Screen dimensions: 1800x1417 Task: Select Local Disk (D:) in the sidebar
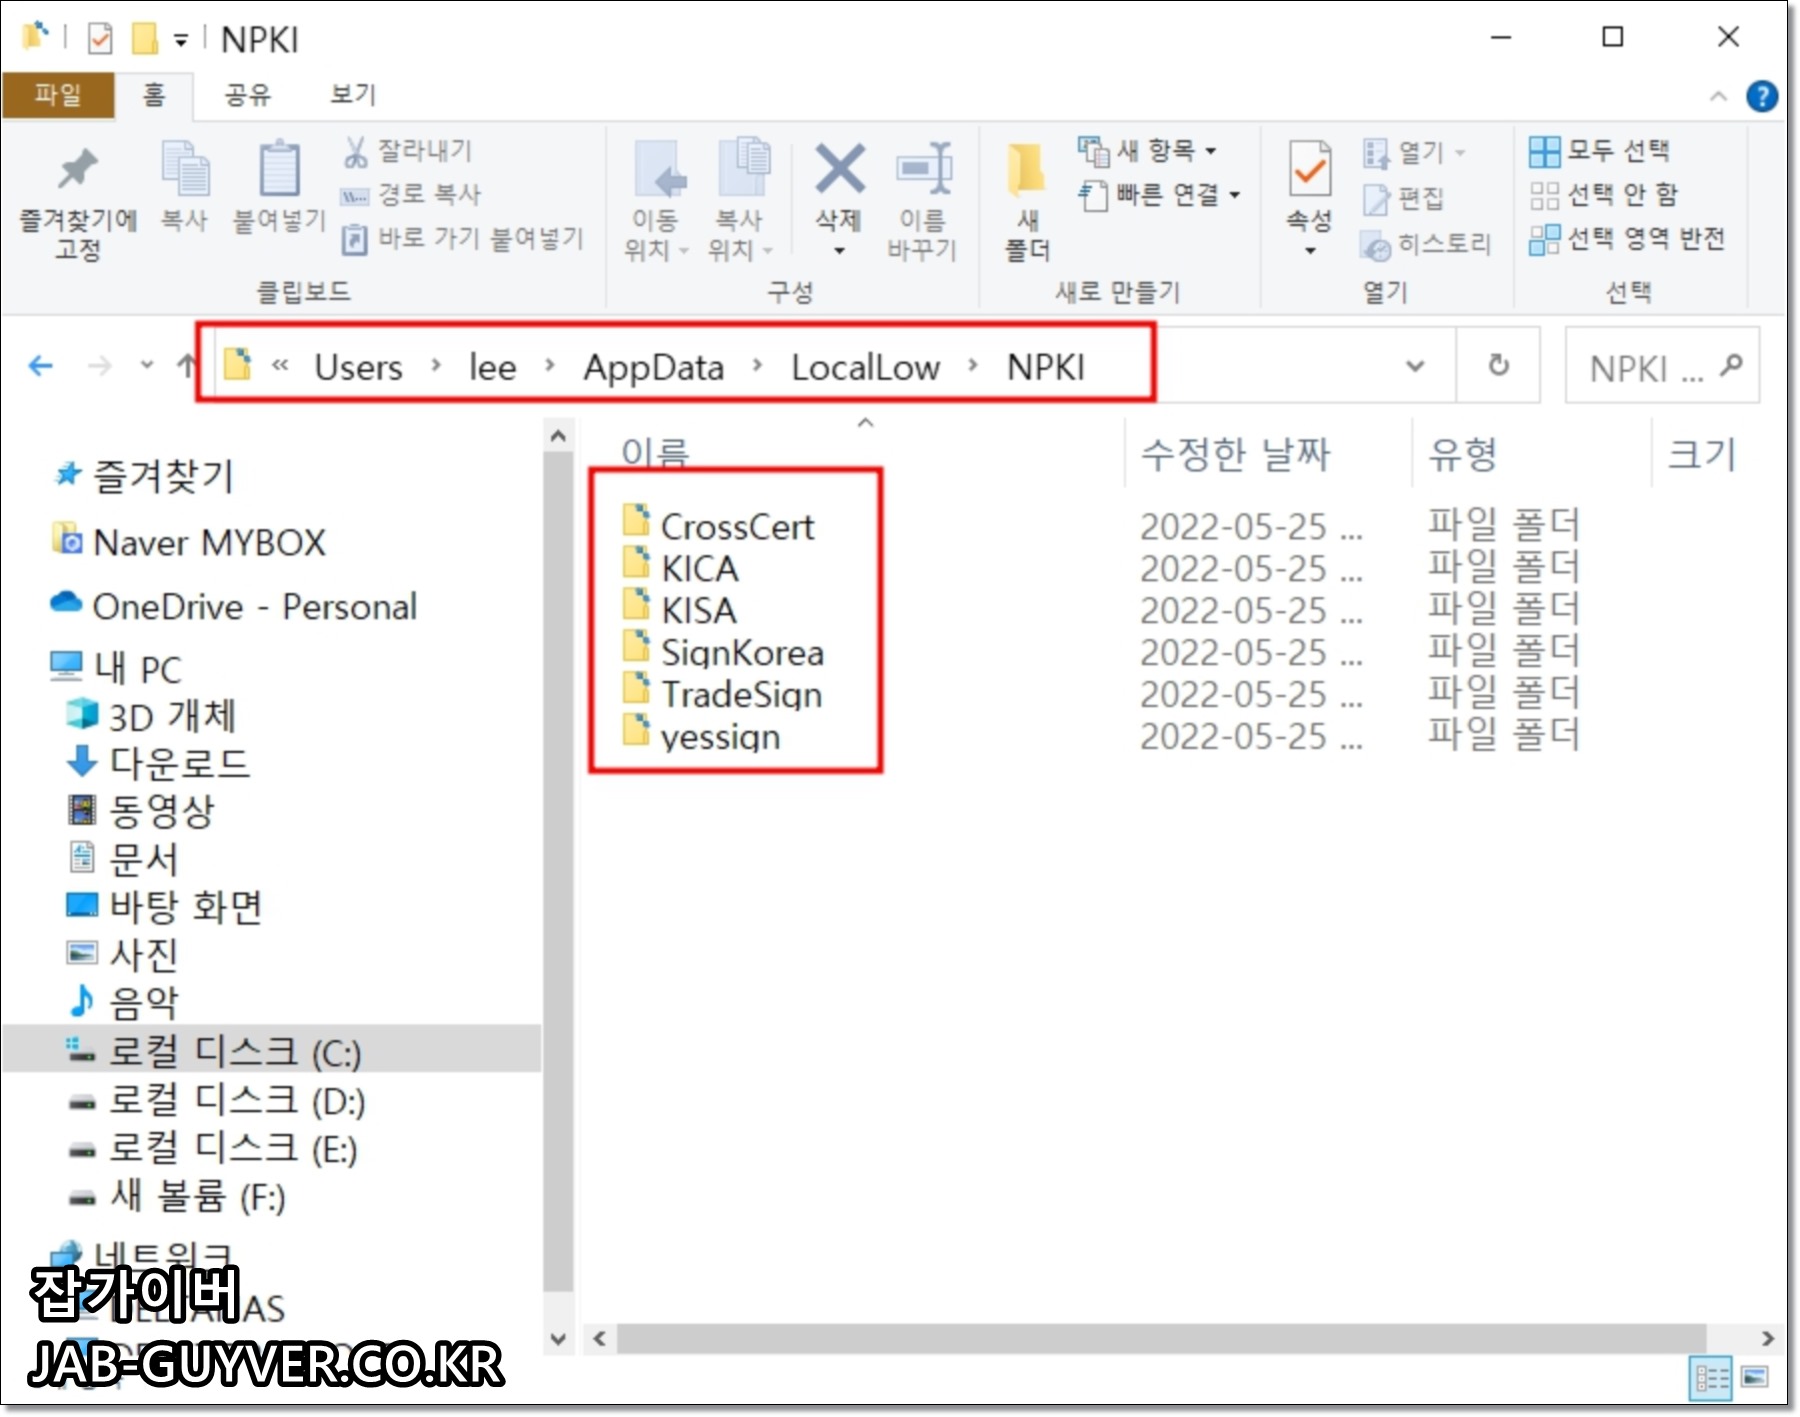tap(215, 1100)
